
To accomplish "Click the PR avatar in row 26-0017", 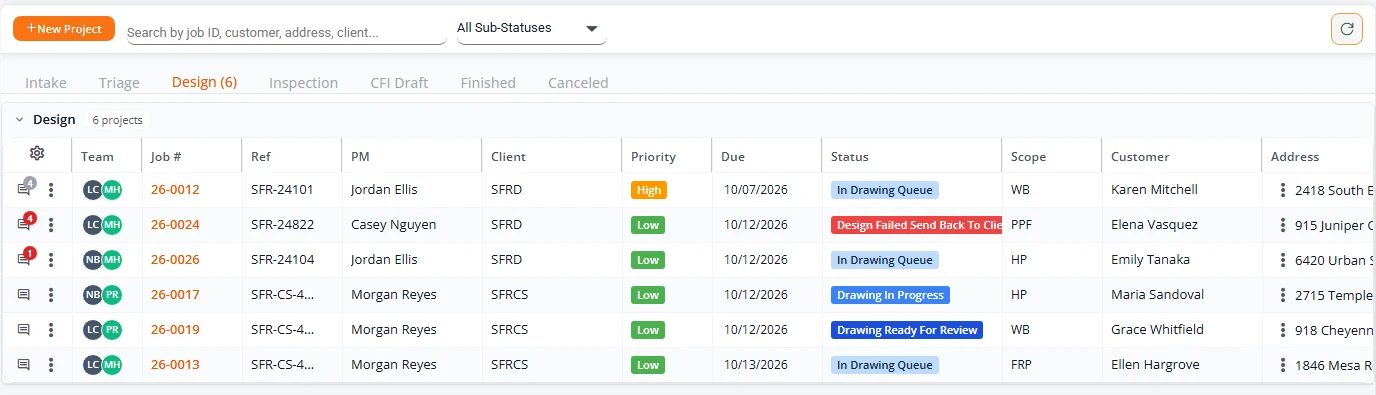I will pyautogui.click(x=112, y=295).
